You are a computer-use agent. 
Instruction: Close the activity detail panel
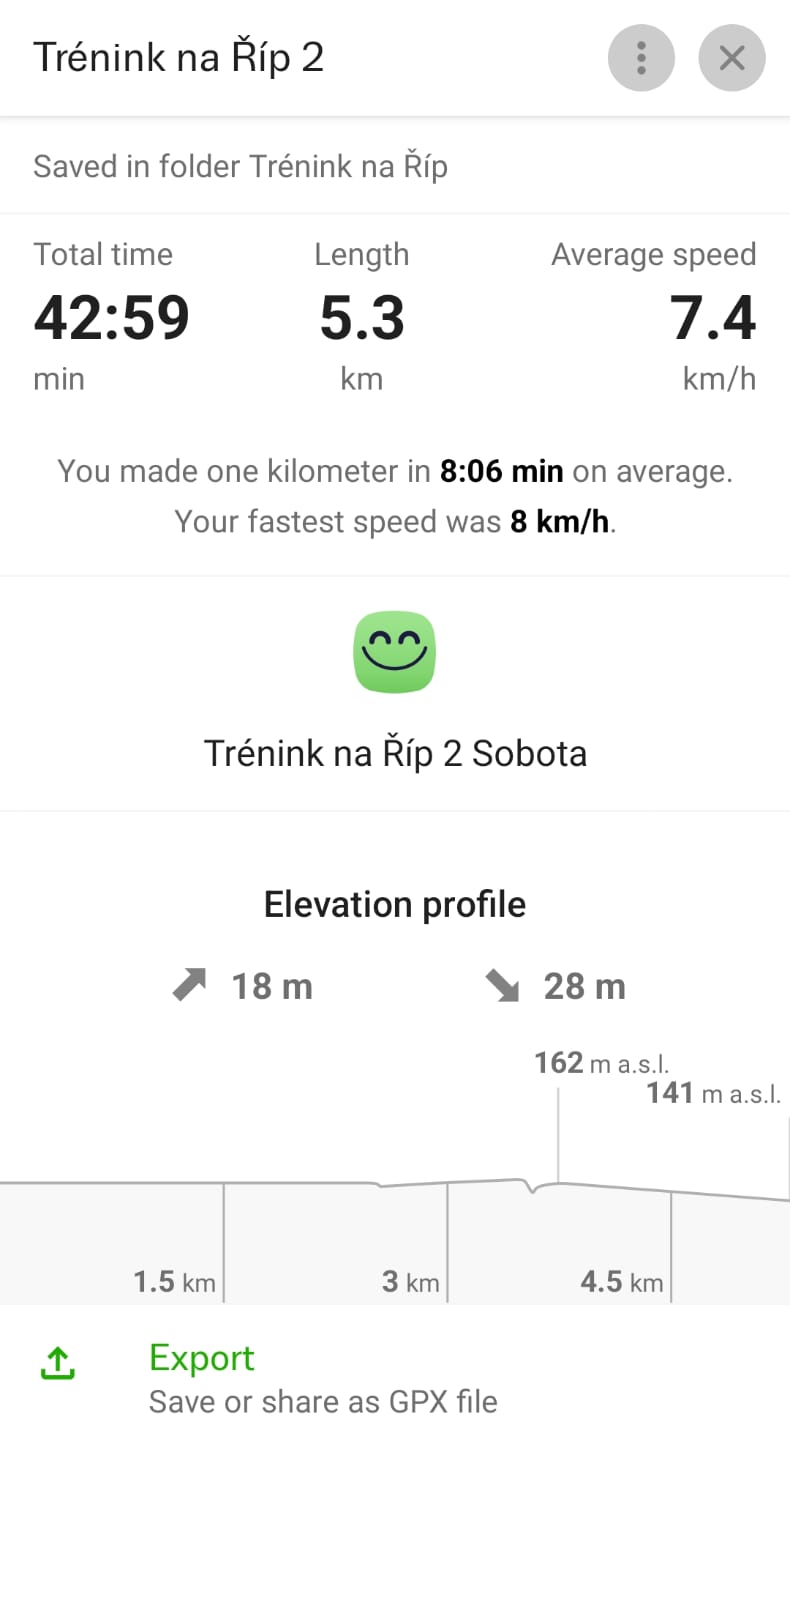[x=731, y=58]
